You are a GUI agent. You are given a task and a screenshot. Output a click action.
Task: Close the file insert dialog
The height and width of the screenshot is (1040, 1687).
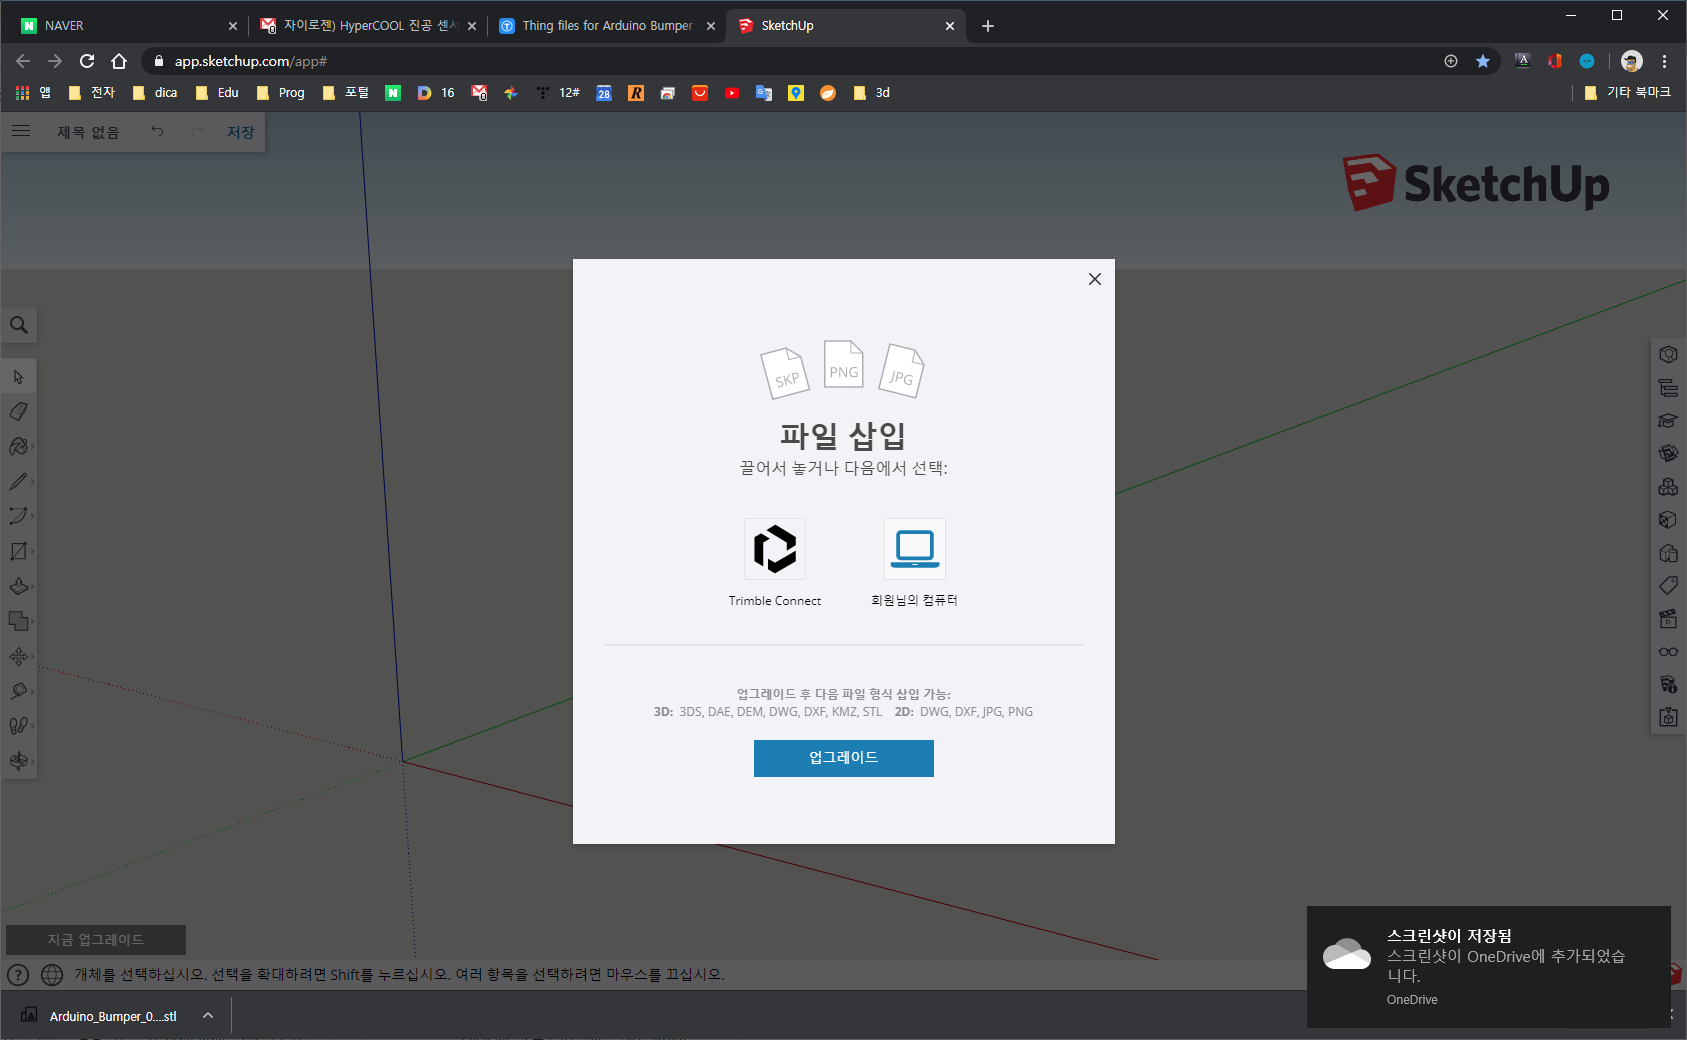click(1095, 279)
